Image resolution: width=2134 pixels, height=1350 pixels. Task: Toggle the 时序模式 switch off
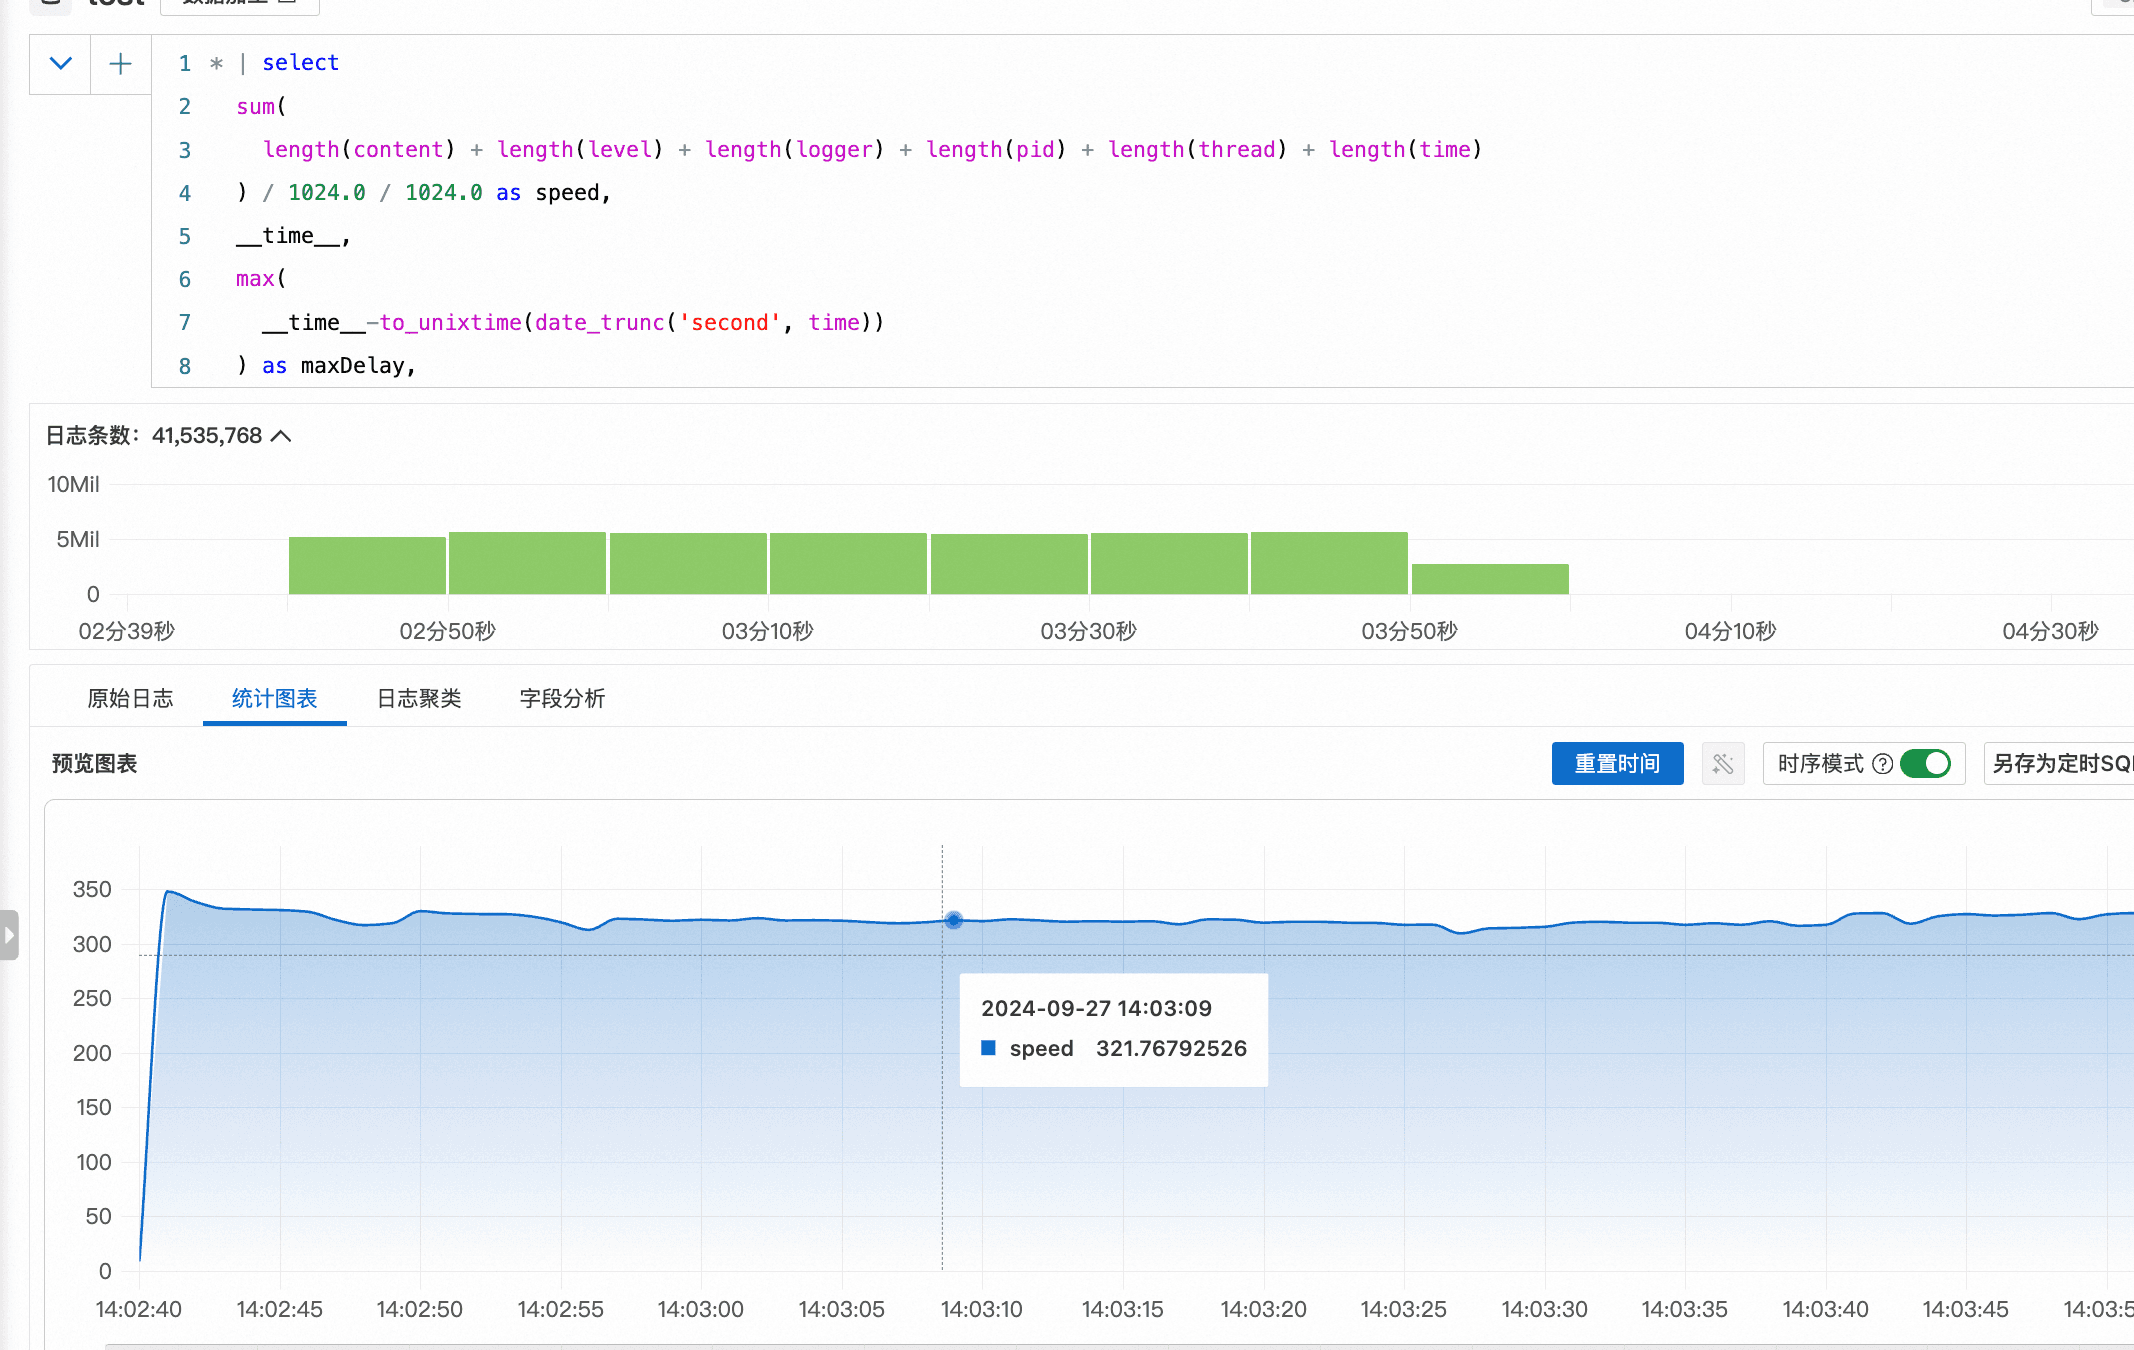1925,764
